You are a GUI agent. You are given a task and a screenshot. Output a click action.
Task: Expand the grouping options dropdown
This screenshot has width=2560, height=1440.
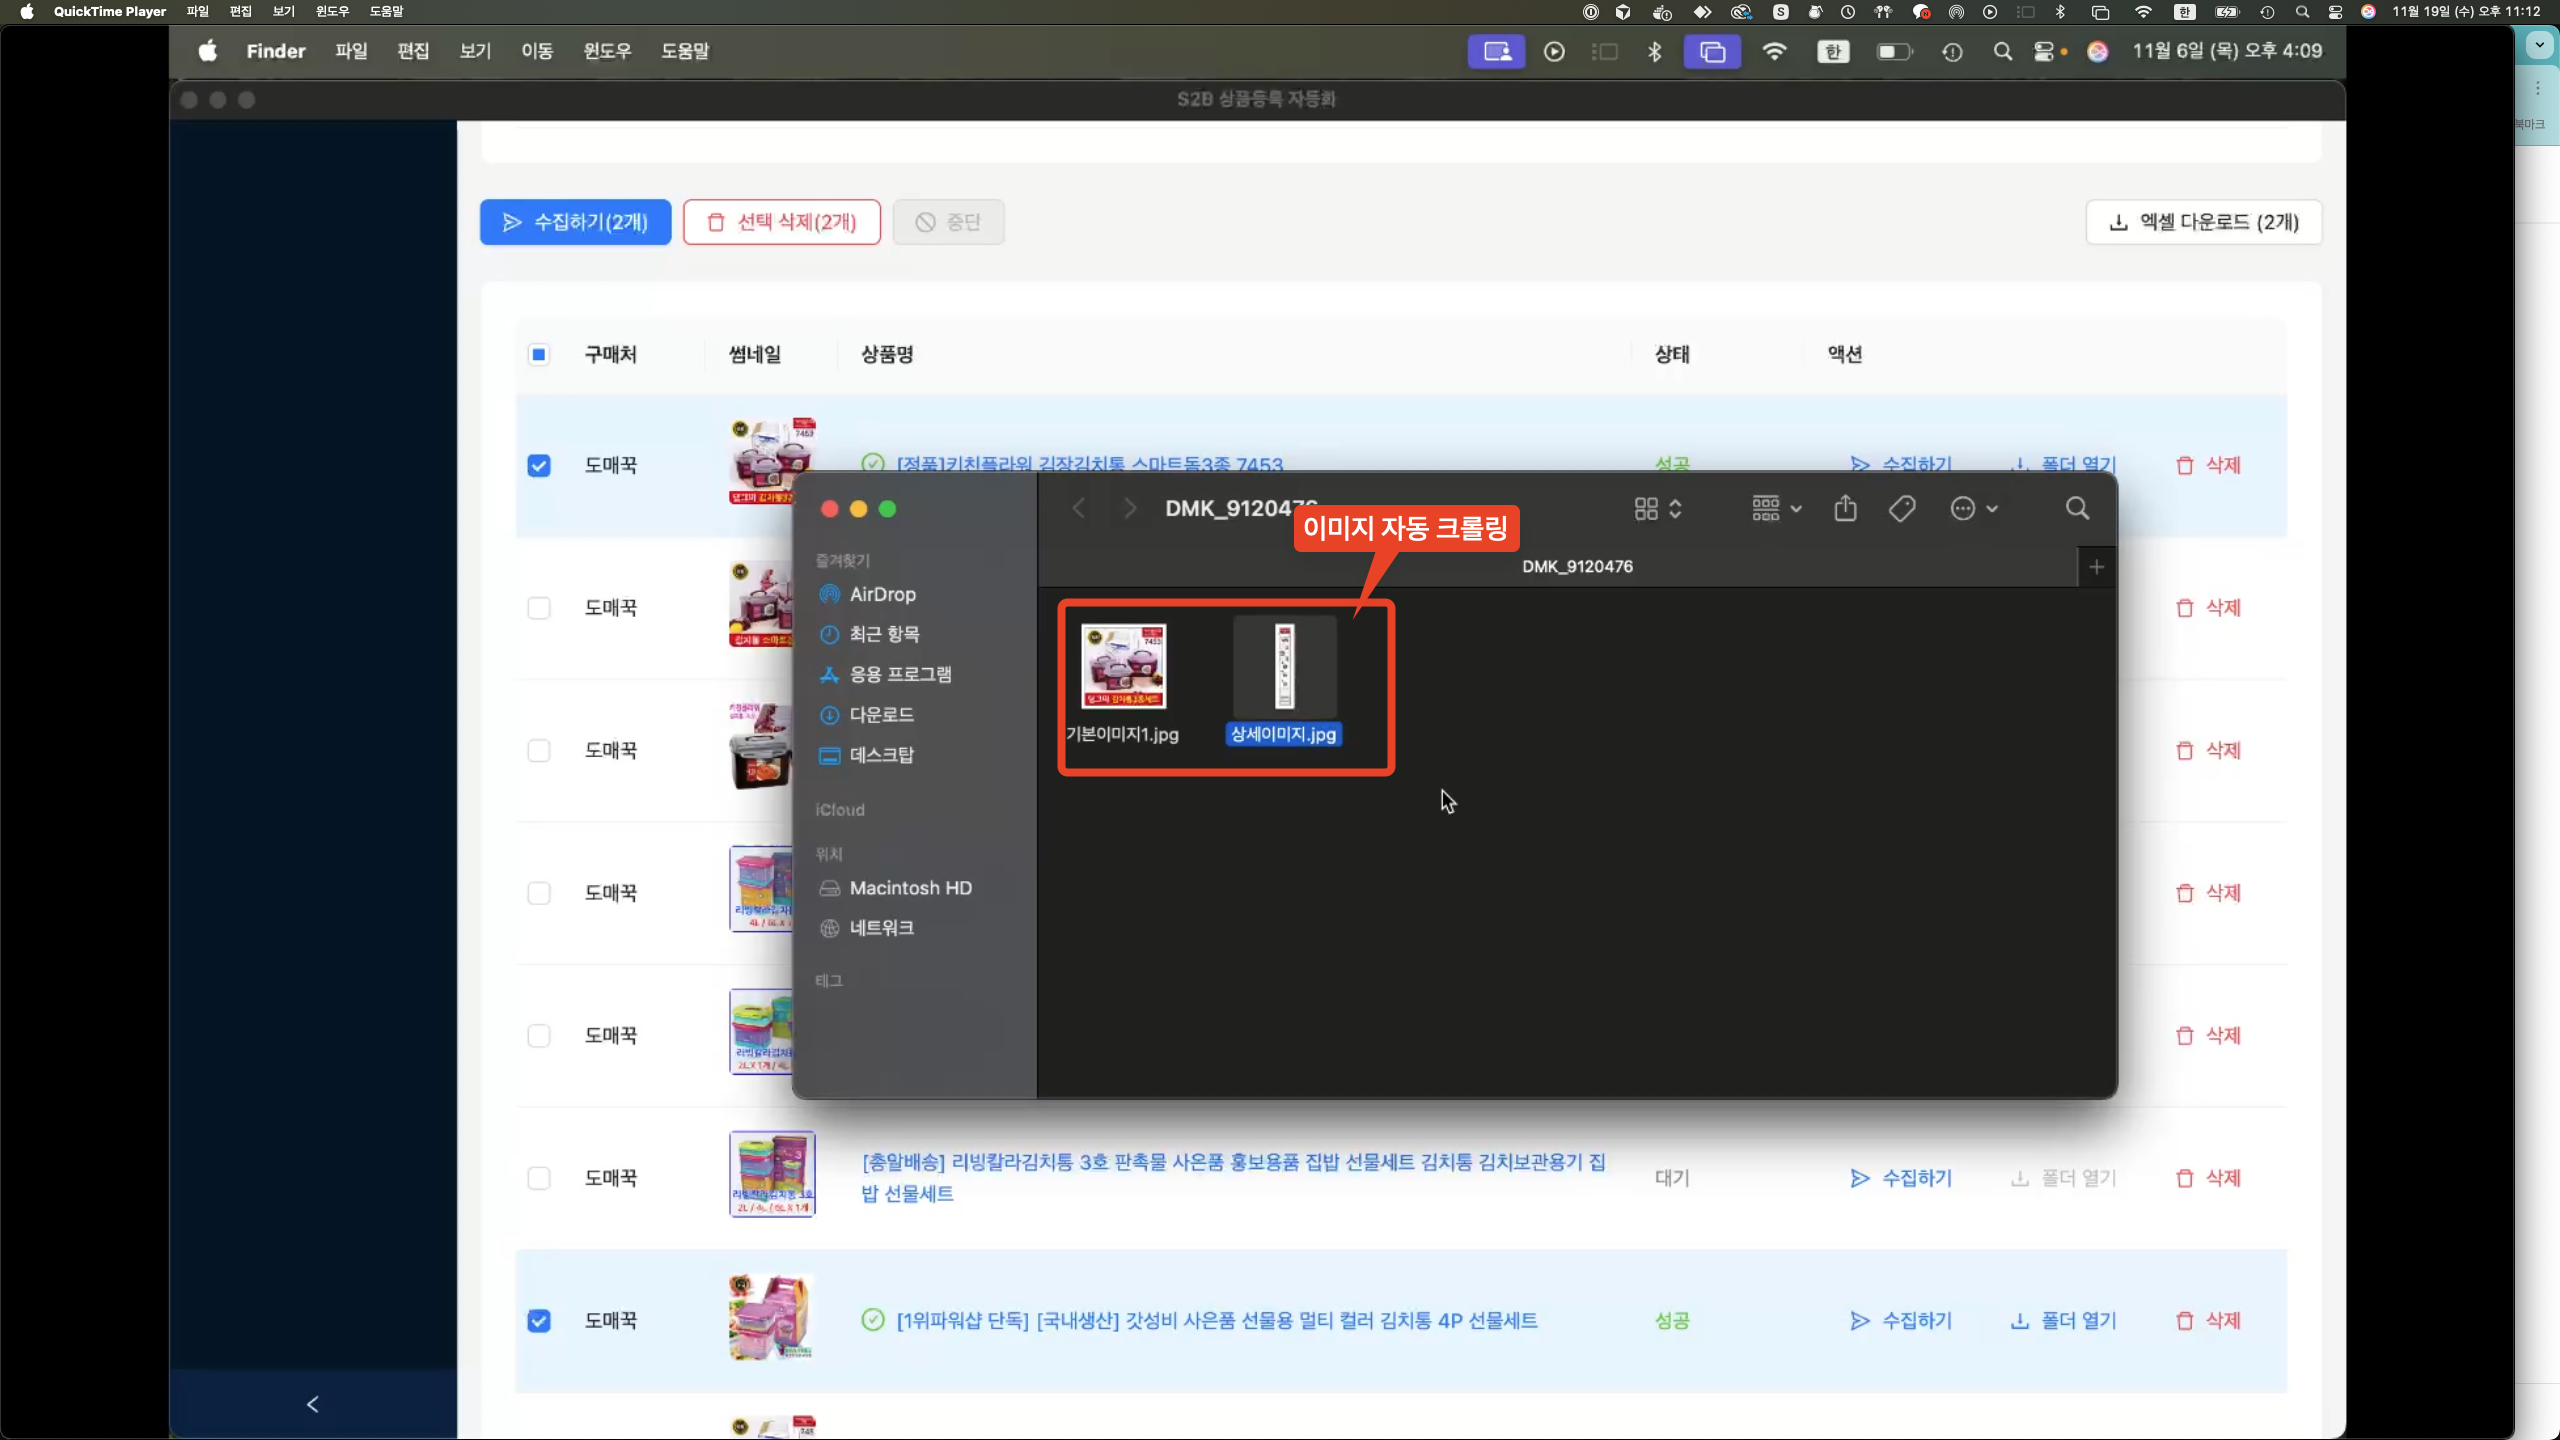tap(1776, 509)
